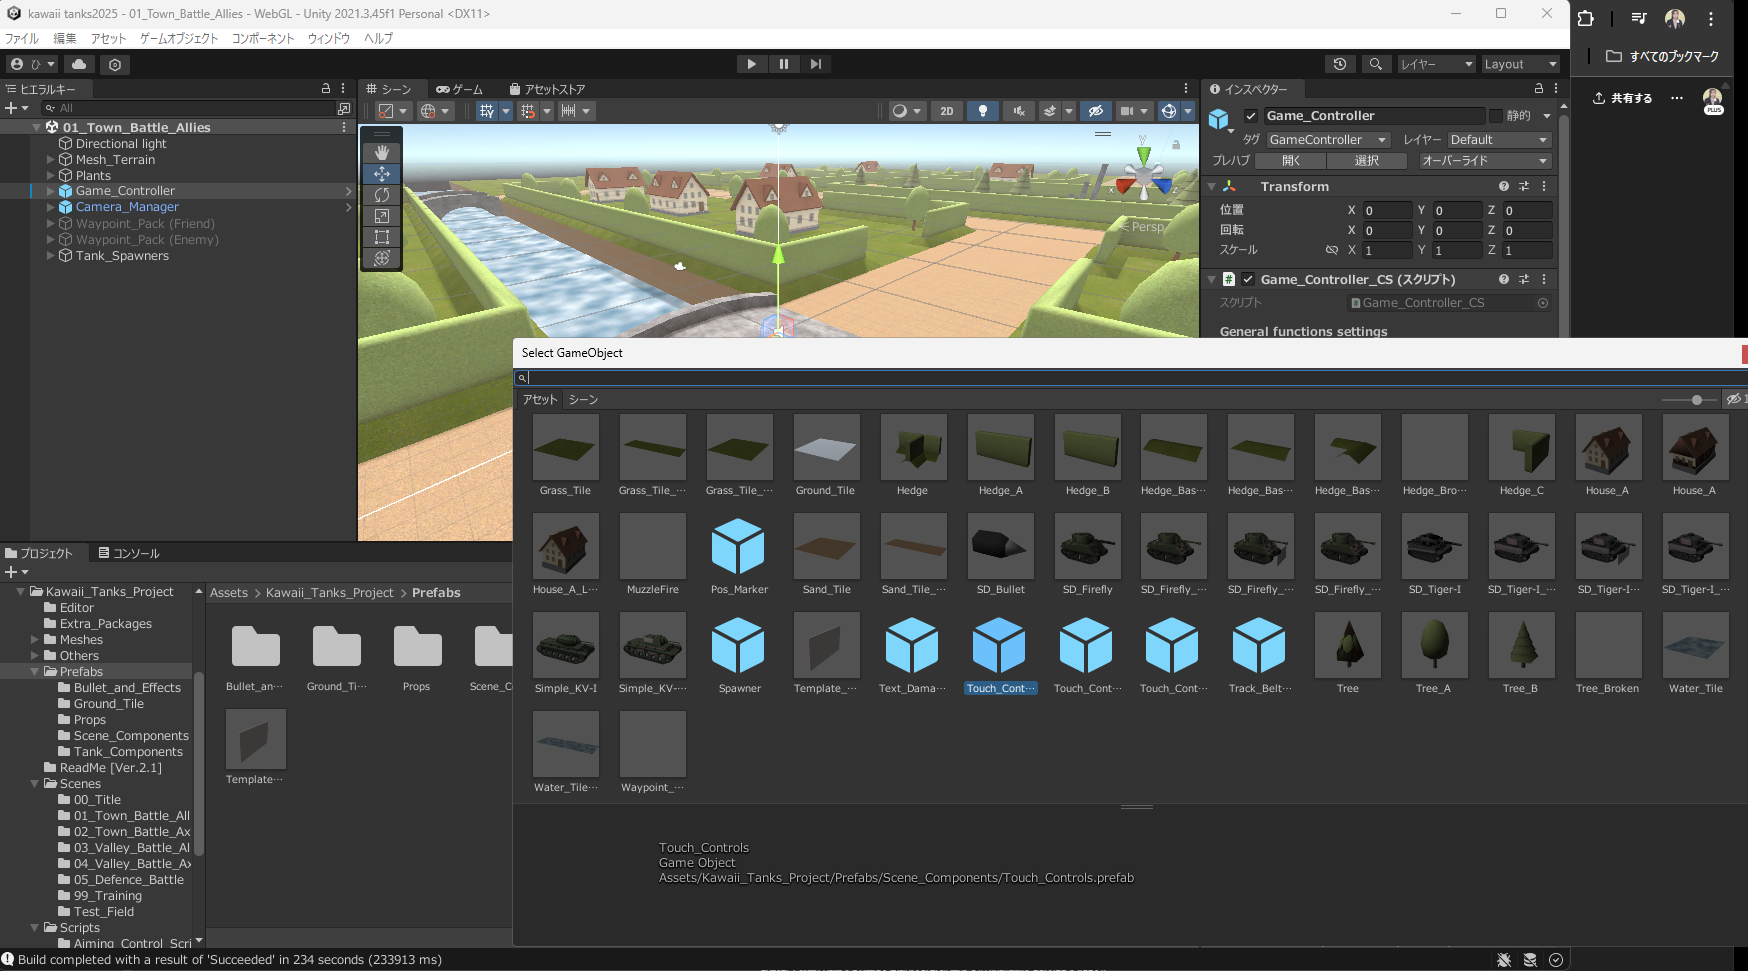Toggle the 2D view mode
This screenshot has width=1748, height=971.
pyautogui.click(x=946, y=111)
